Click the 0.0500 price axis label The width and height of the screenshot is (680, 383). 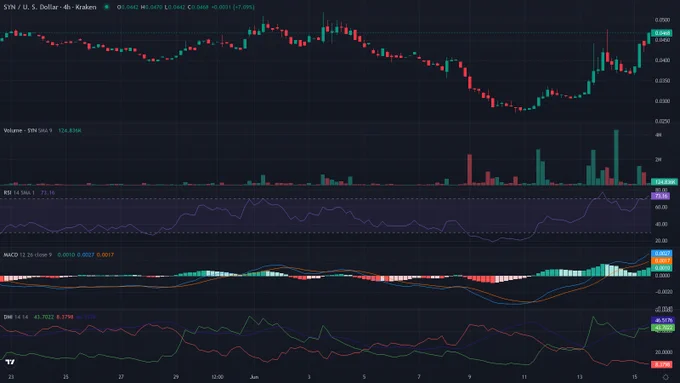pyautogui.click(x=662, y=20)
